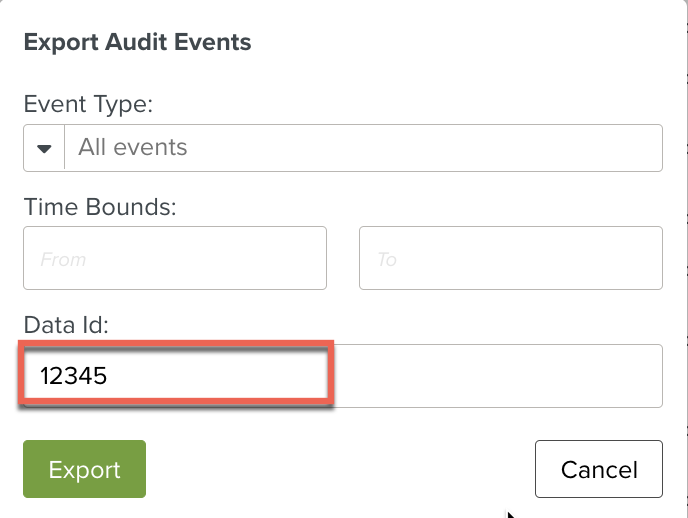Image resolution: width=688 pixels, height=518 pixels.
Task: Select the start time input under Time Bounds
Action: [175, 258]
